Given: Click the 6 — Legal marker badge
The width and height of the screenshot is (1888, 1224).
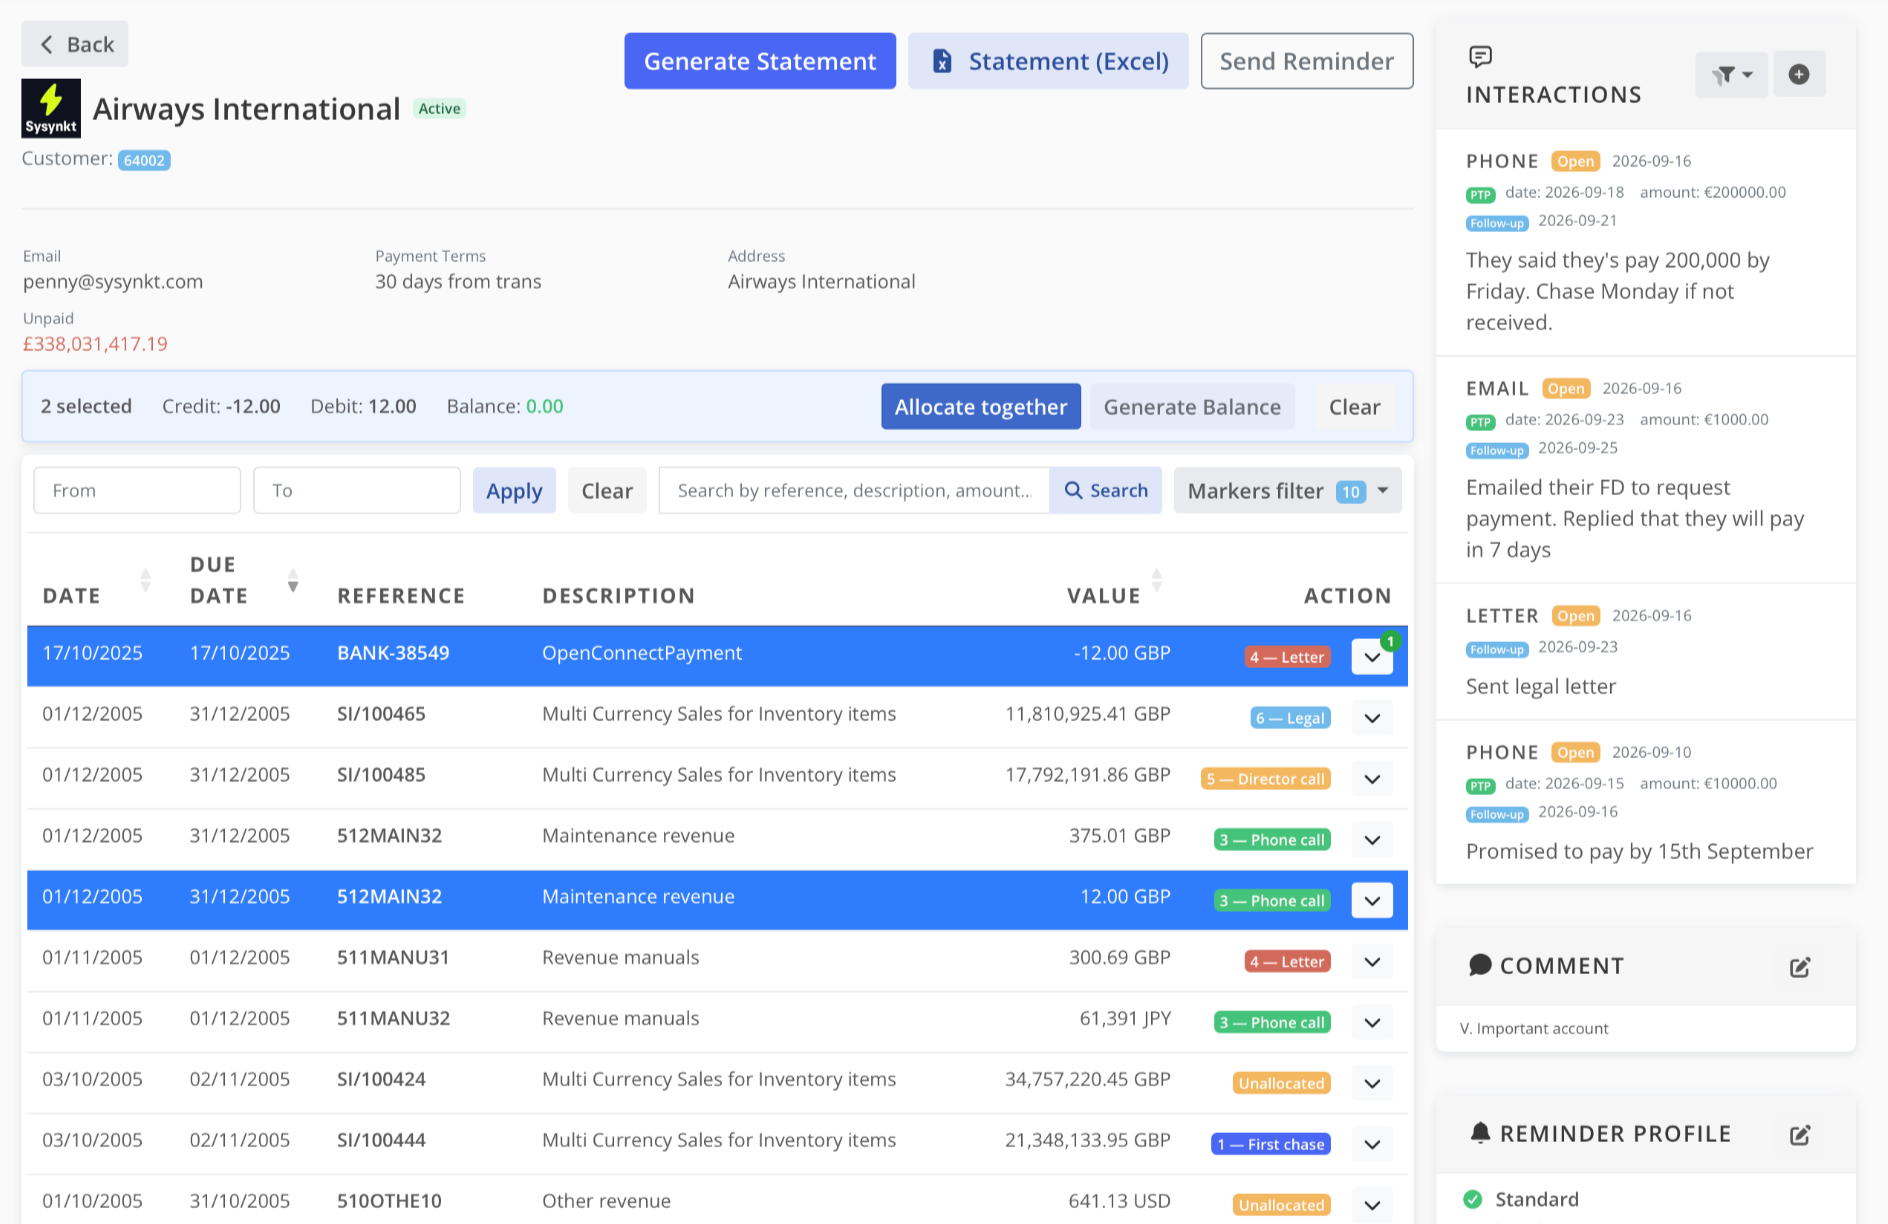Looking at the screenshot, I should 1290,718.
